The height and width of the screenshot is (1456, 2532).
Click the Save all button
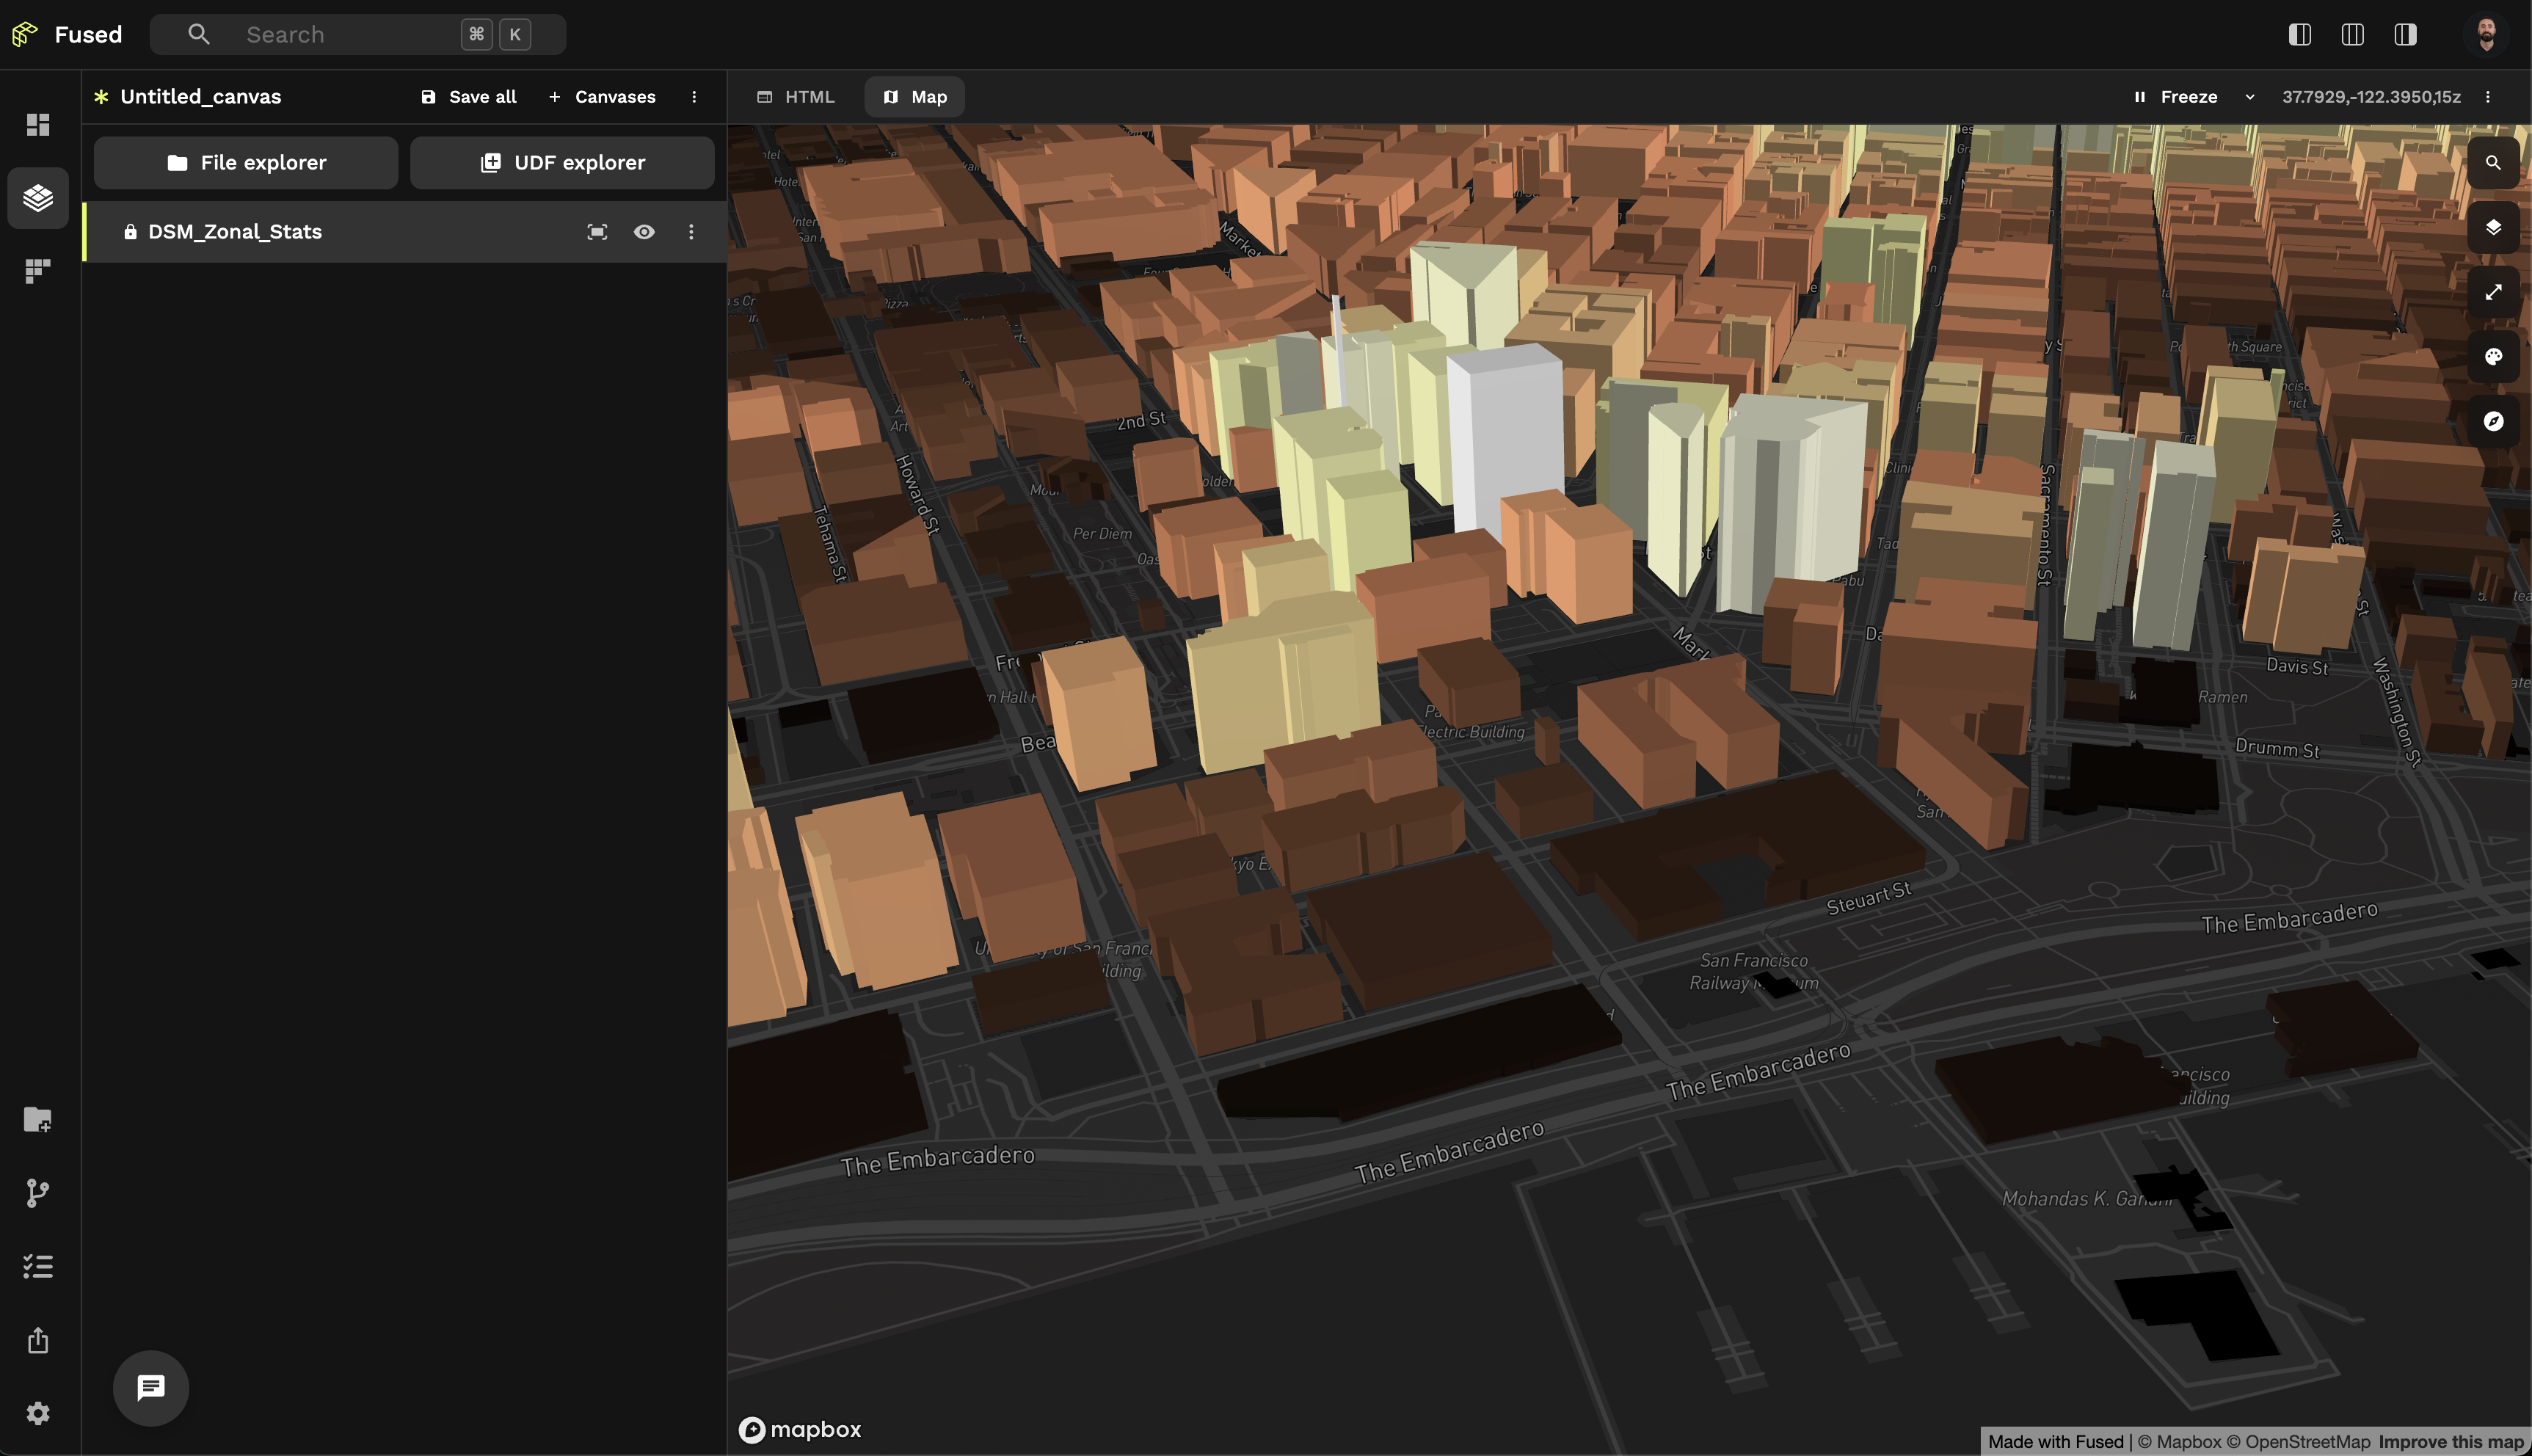469,97
